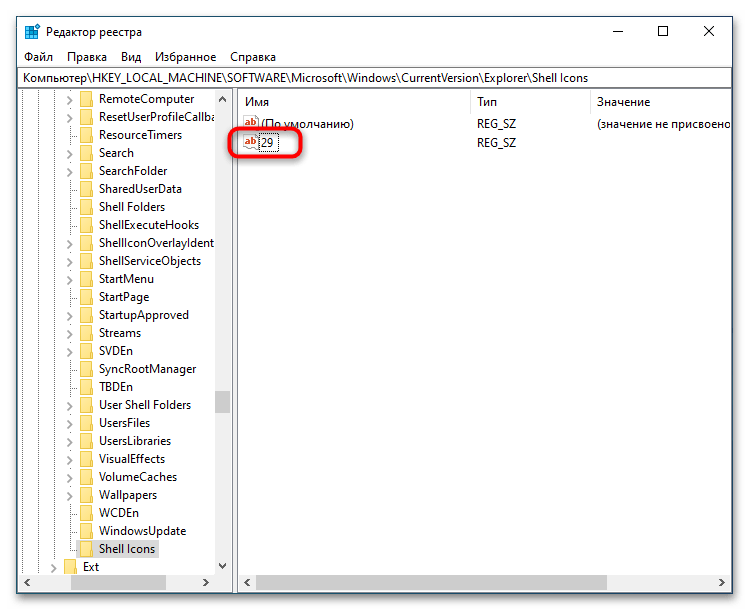Select the StartMenu key label
749x610 pixels.
(x=126, y=279)
